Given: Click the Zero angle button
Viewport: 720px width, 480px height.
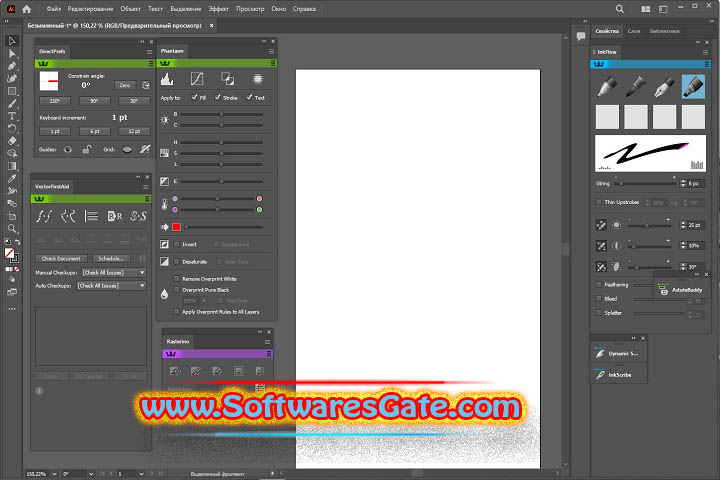Looking at the screenshot, I should tap(125, 85).
